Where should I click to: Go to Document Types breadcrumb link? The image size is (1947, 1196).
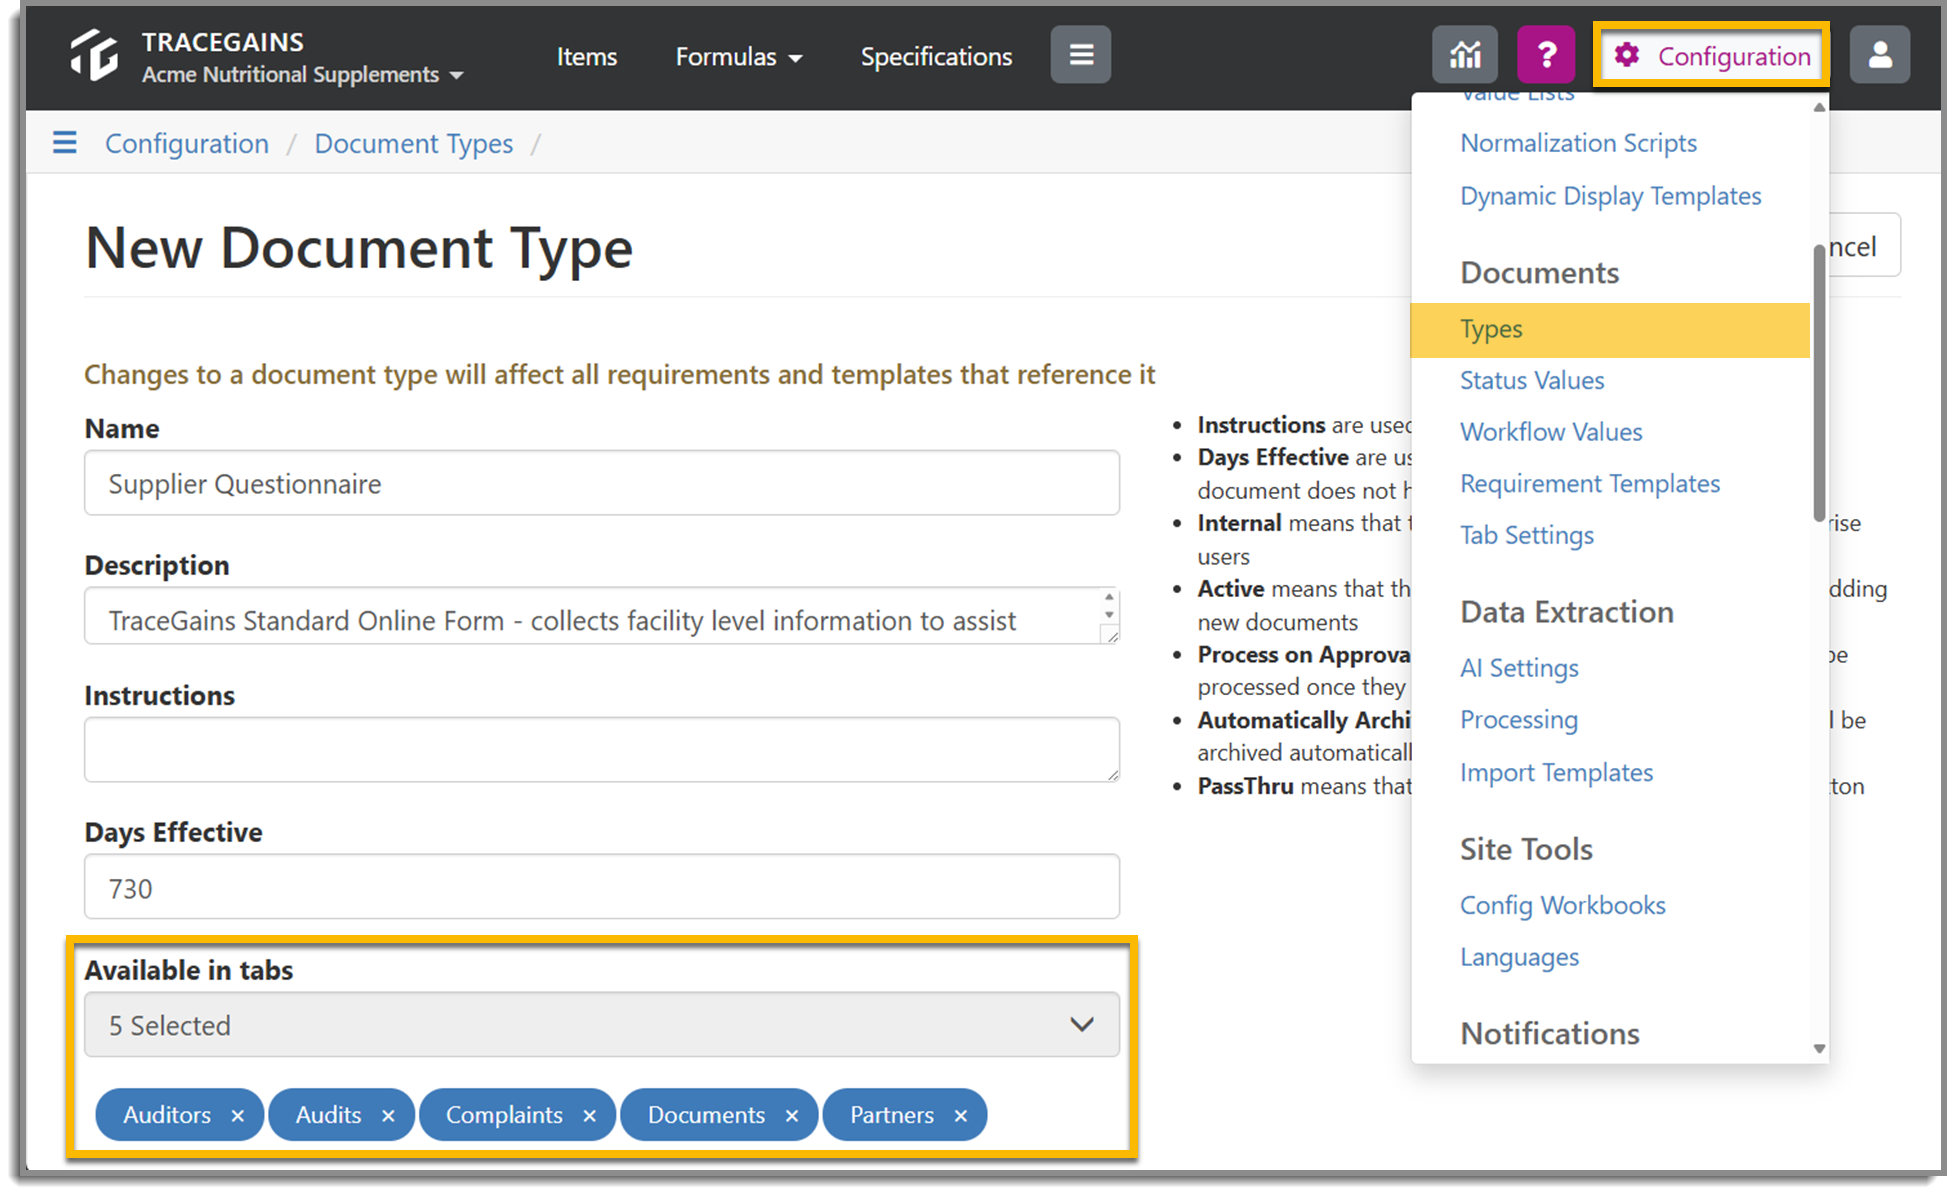click(414, 144)
